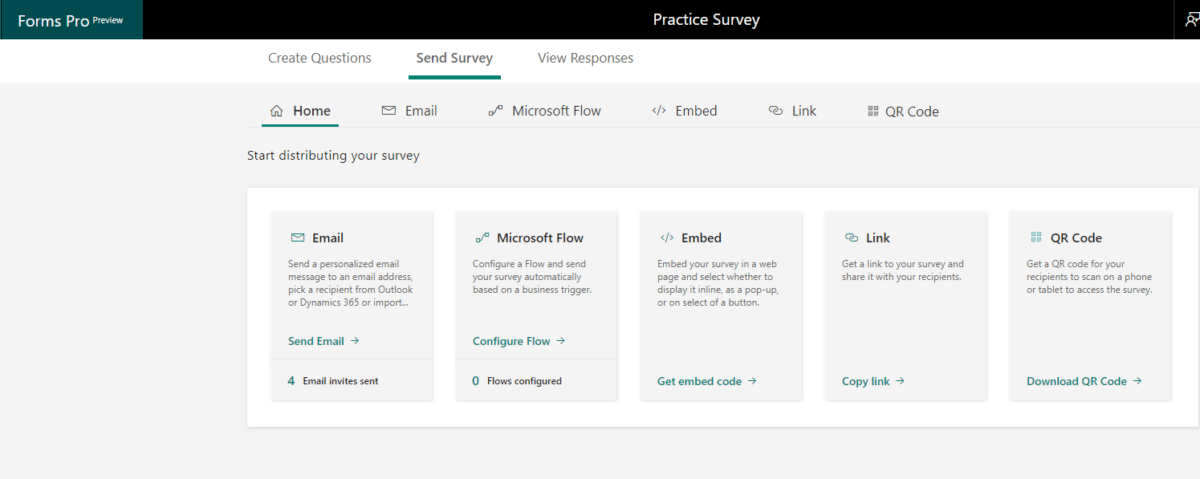The width and height of the screenshot is (1200, 479).
Task: Click the '0 Flows configured' counter
Action: (517, 381)
